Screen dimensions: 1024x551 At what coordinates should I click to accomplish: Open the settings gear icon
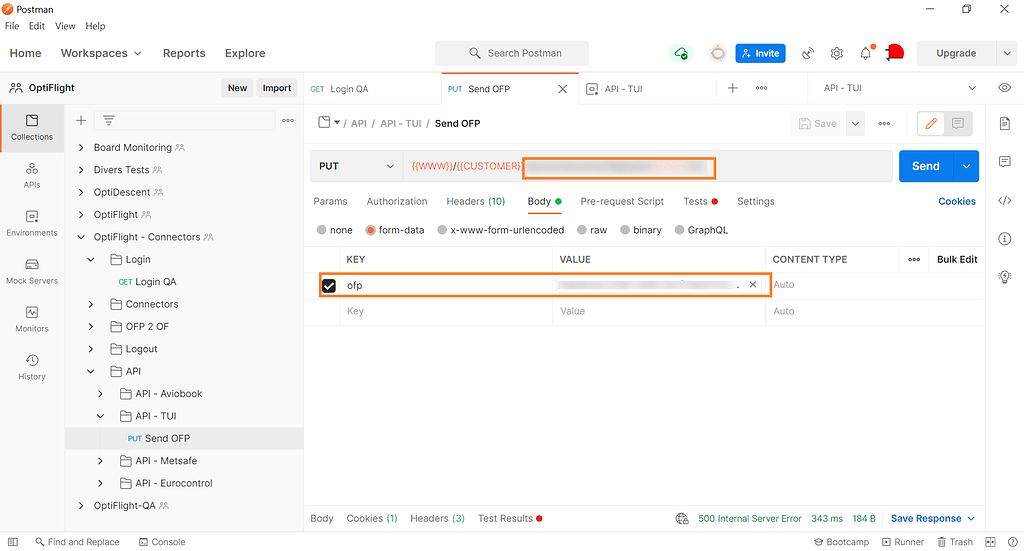click(837, 53)
